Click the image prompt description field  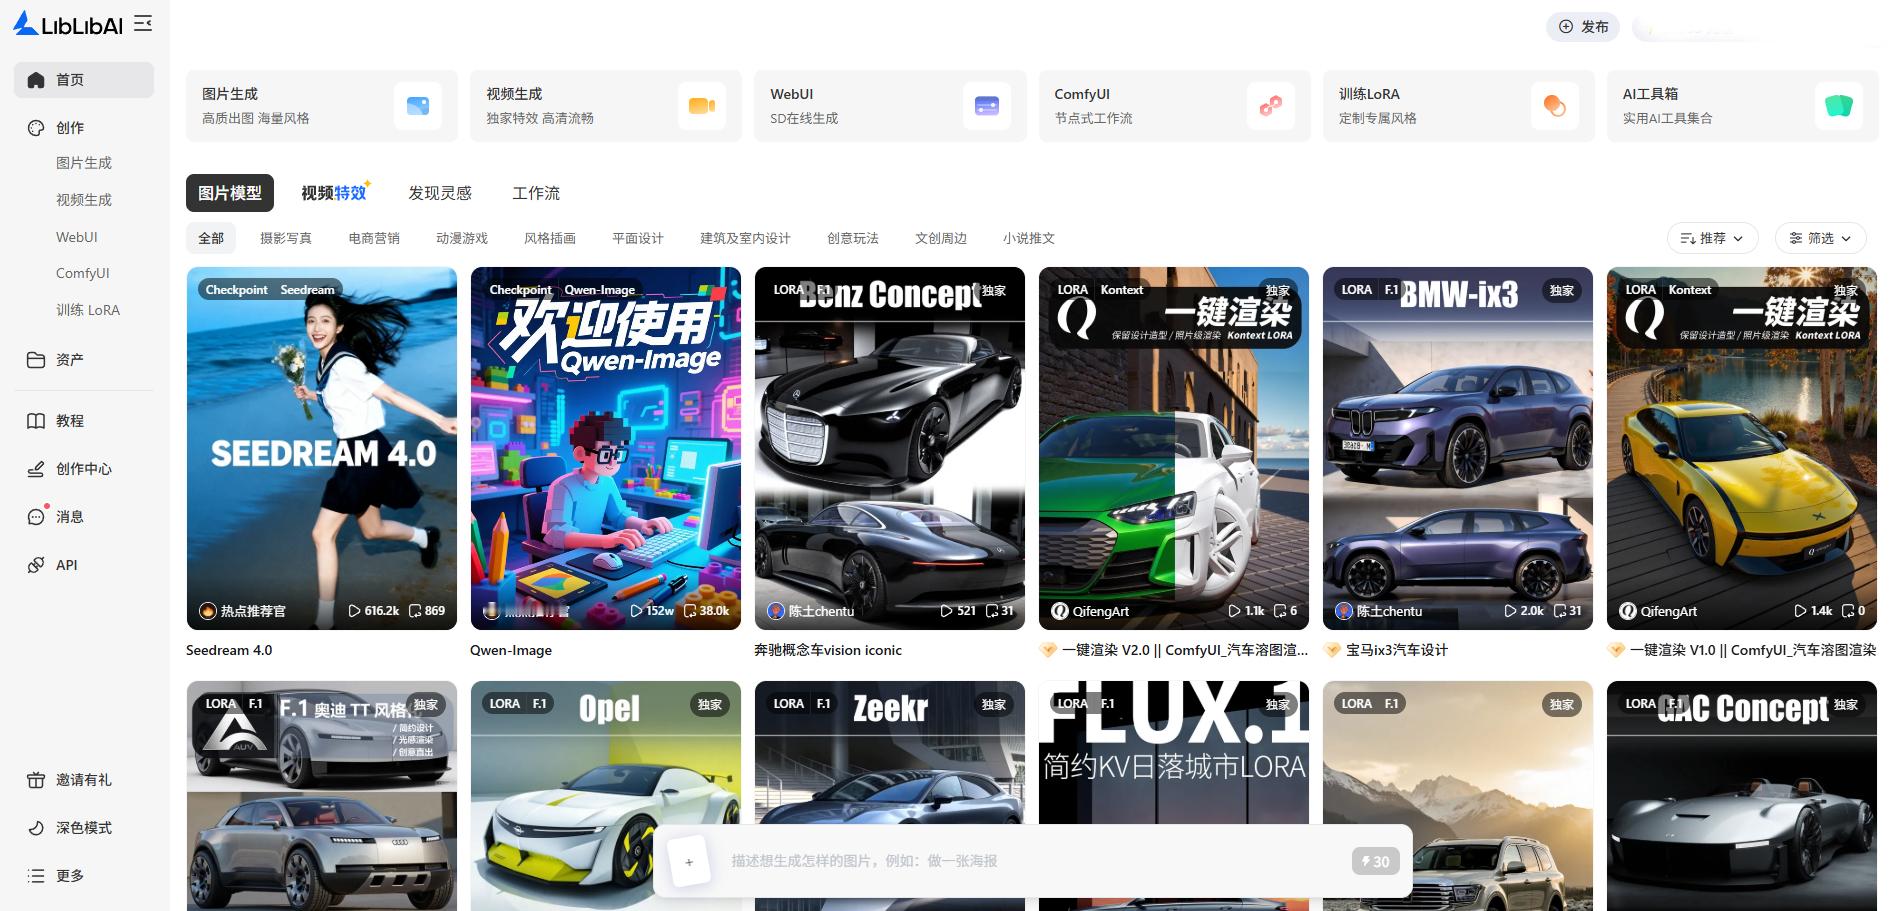(x=1032, y=861)
